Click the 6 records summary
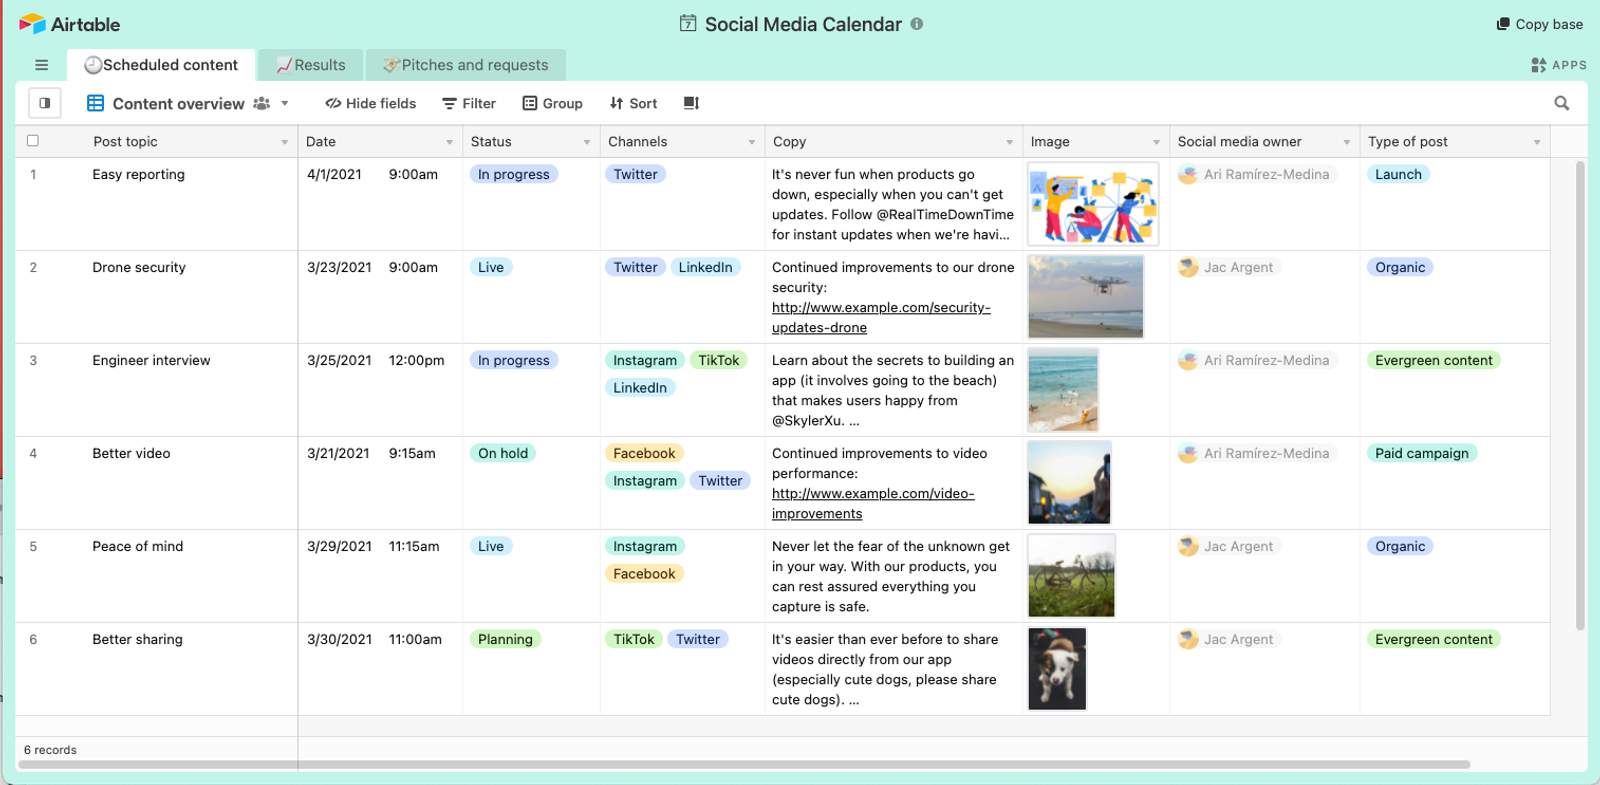 click(x=50, y=750)
